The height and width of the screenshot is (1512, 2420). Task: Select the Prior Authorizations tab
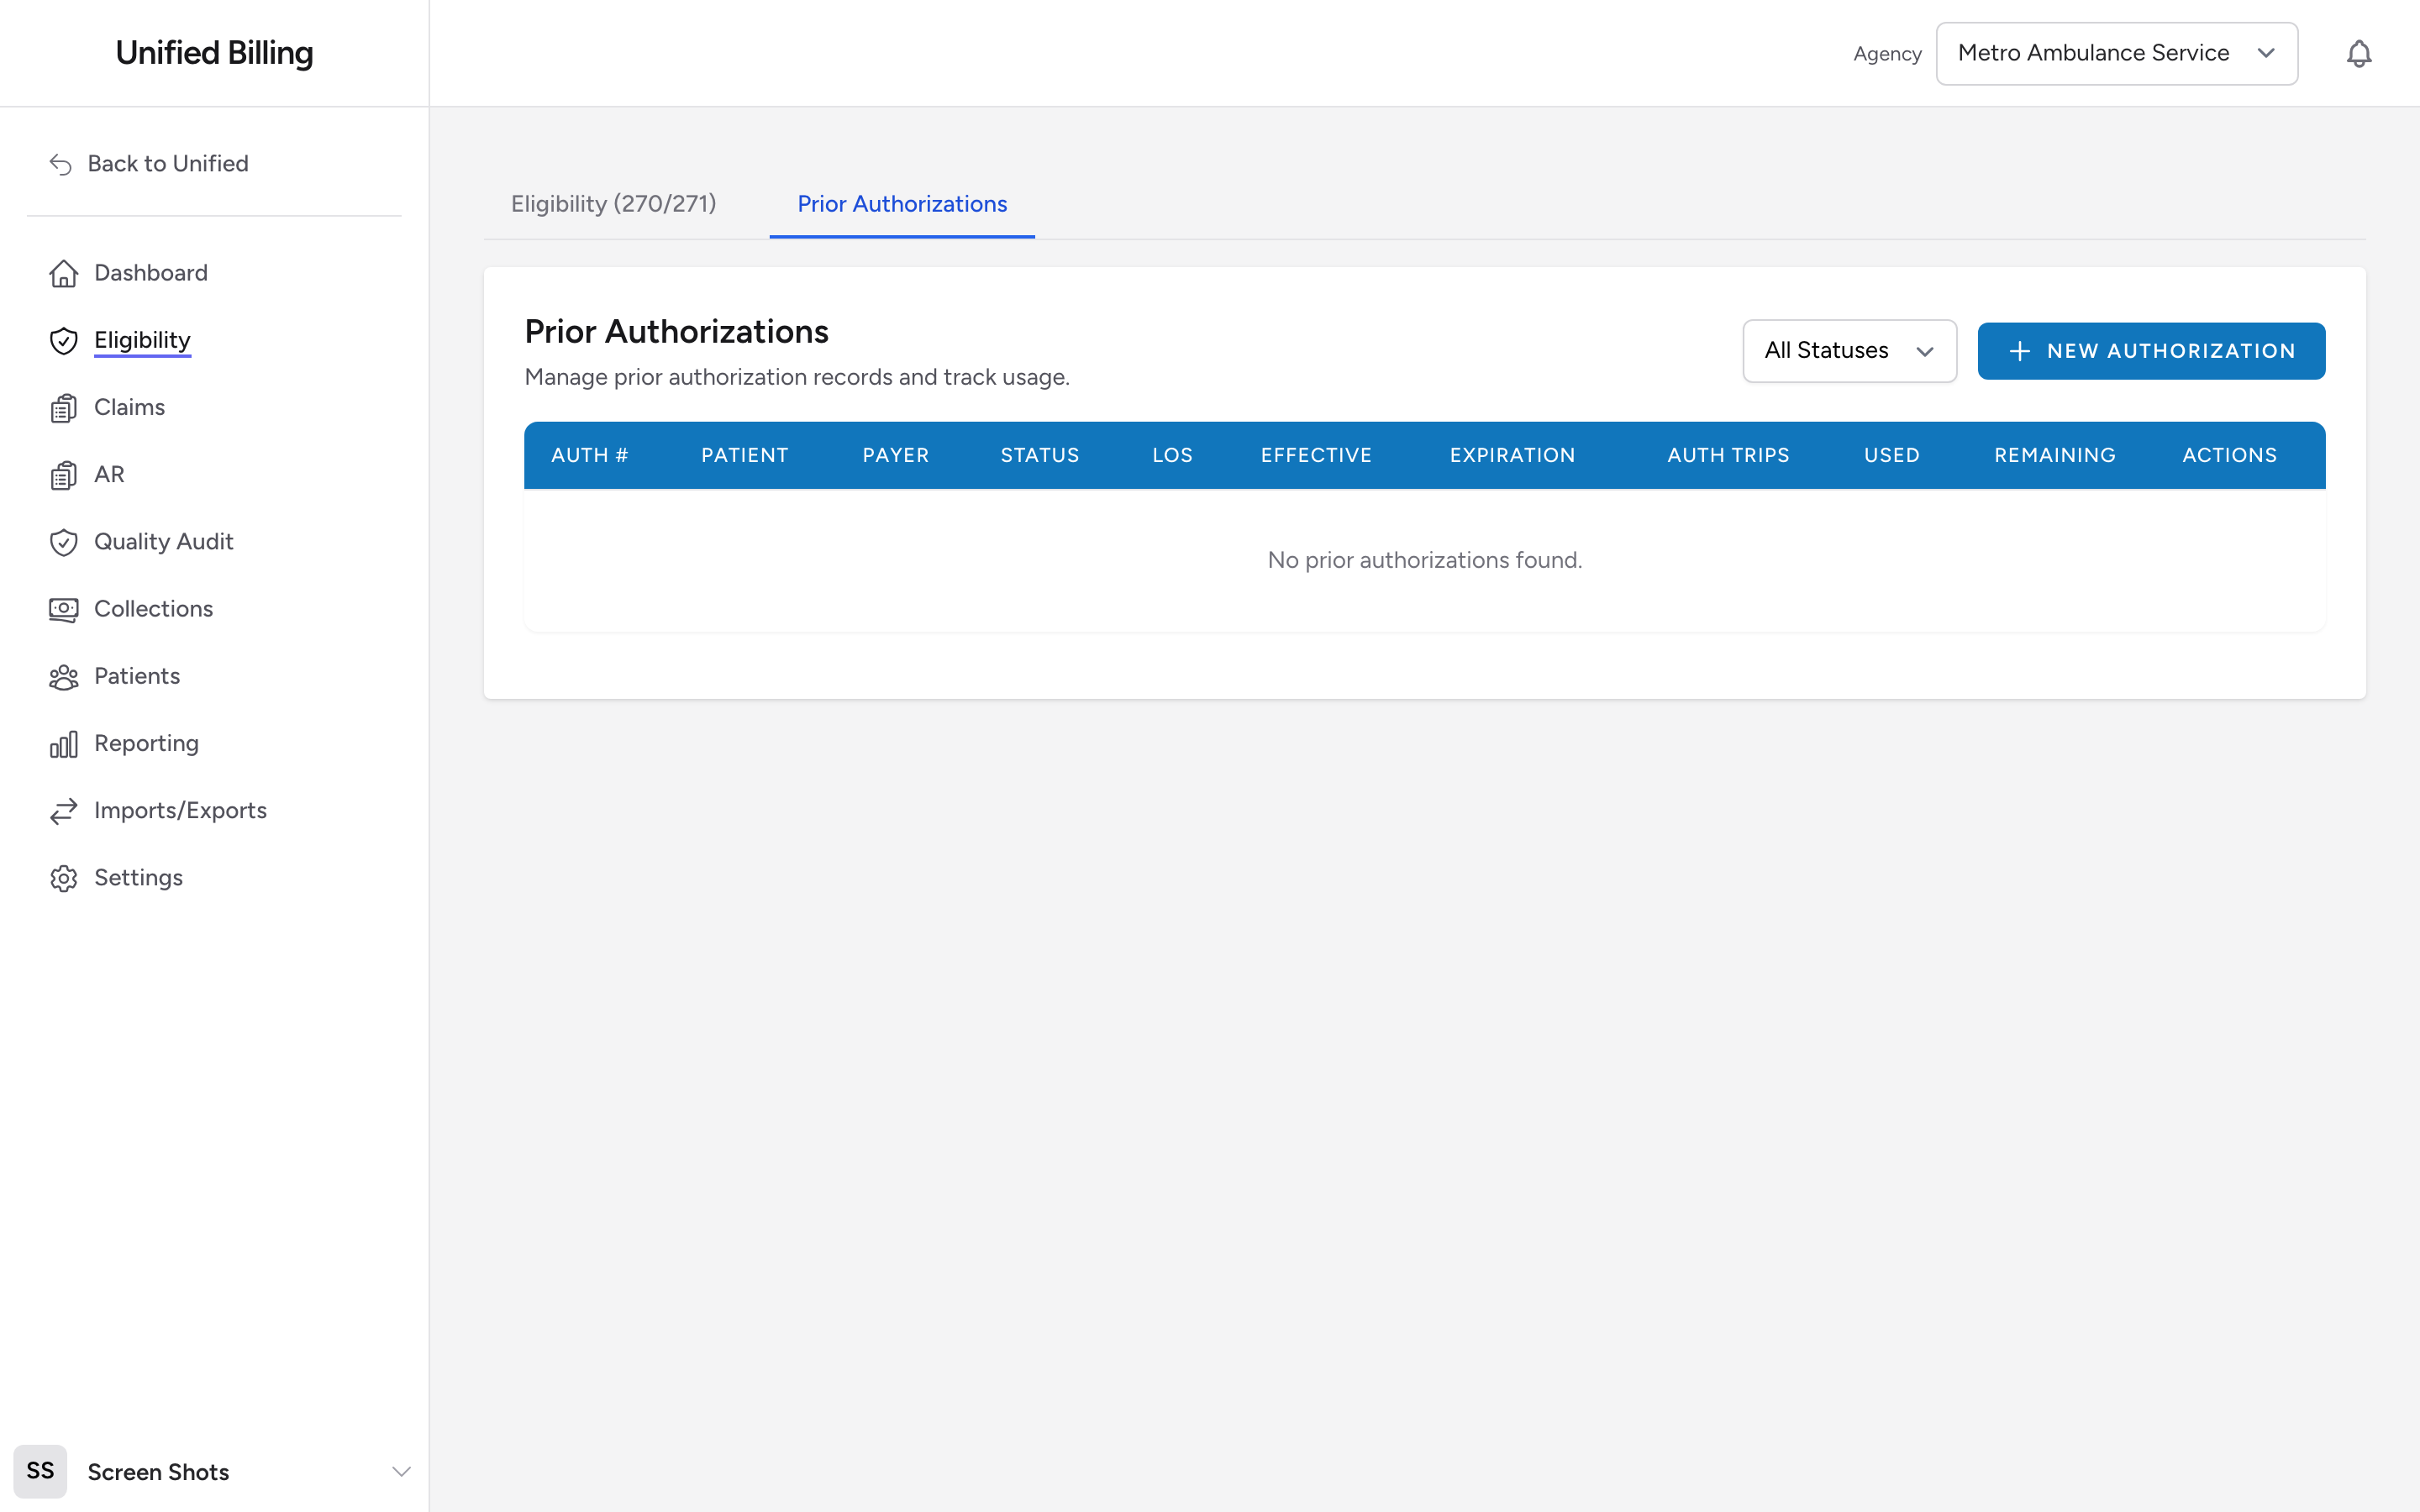(x=902, y=204)
